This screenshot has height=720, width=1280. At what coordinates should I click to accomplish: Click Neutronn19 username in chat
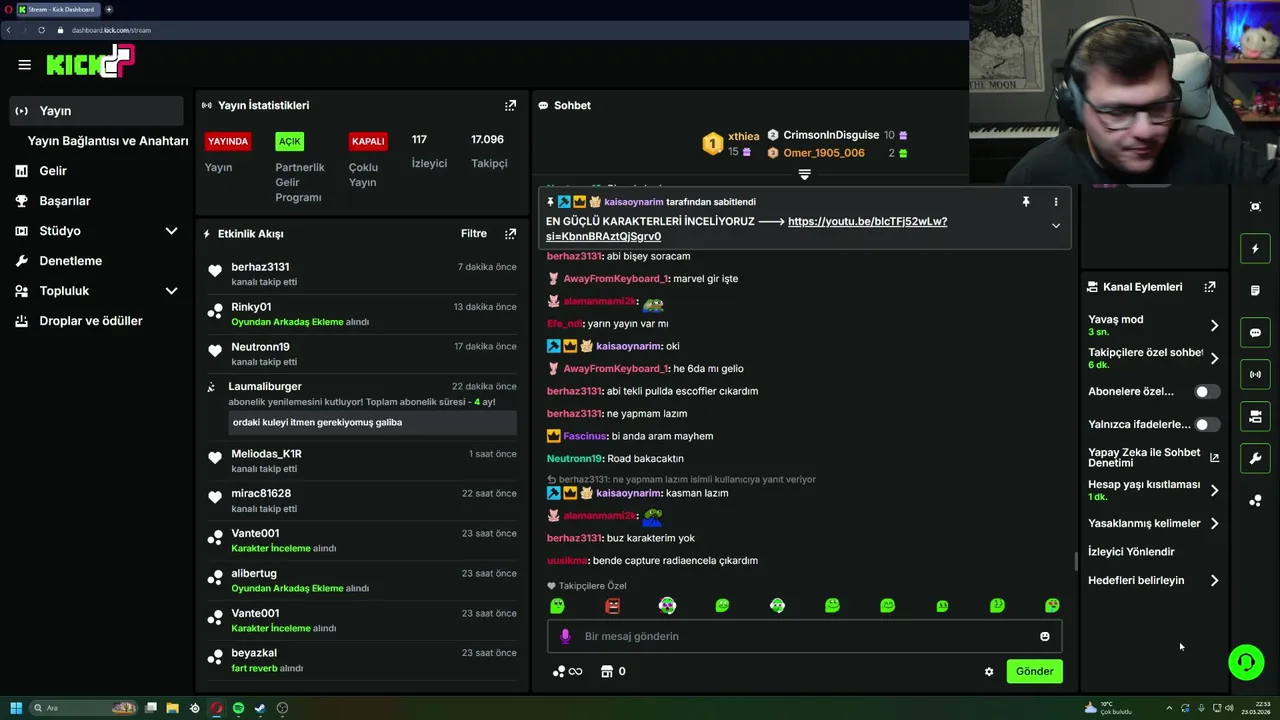point(575,459)
